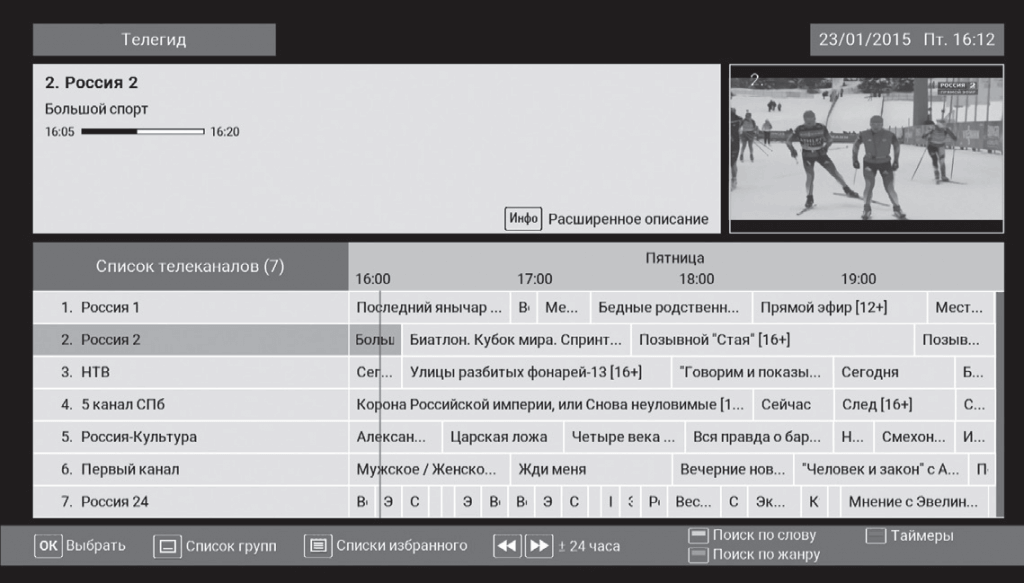Viewport: 1024px width, 583px height.
Task: Click the search by word color key
Action: click(x=698, y=536)
